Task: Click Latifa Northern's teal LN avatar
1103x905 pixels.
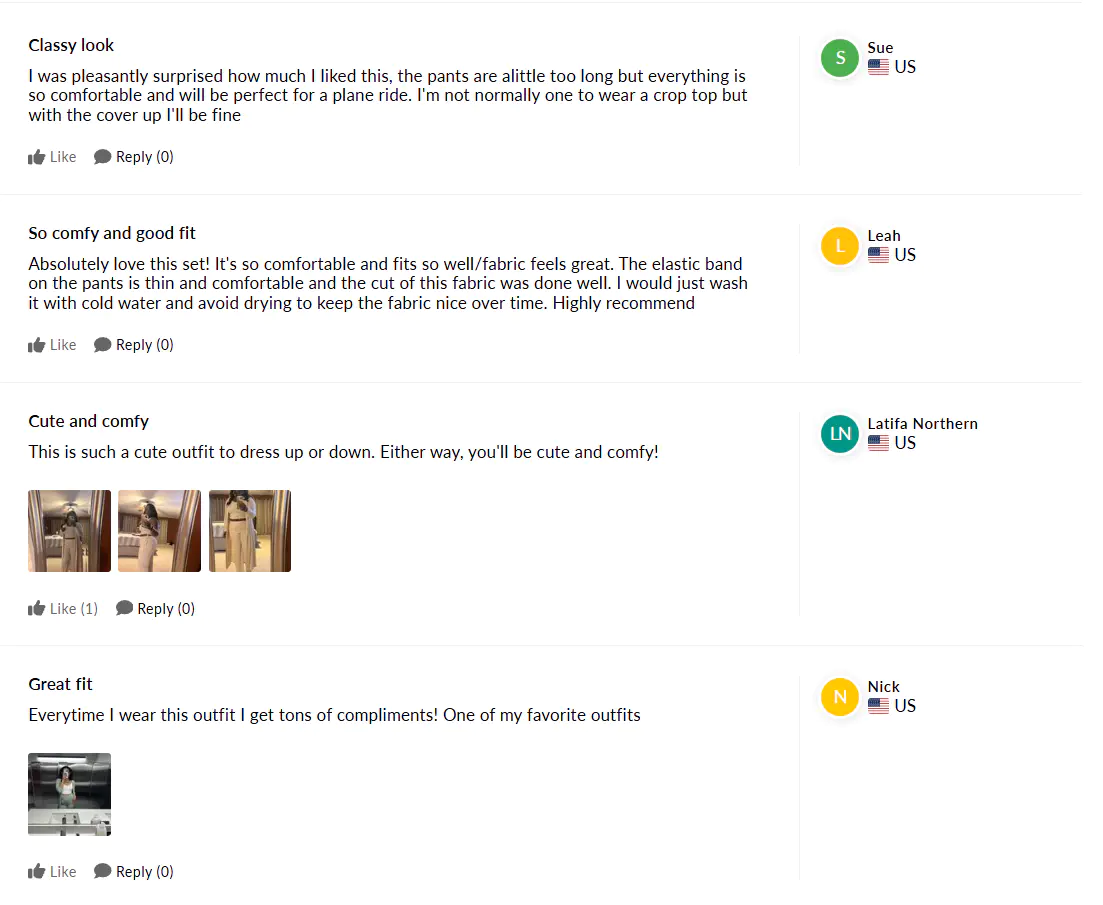Action: click(840, 434)
